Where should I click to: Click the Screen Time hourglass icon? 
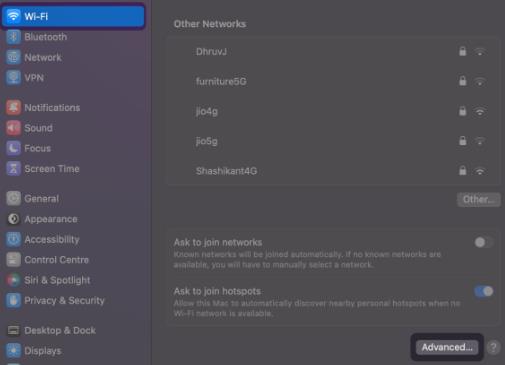pos(13,169)
